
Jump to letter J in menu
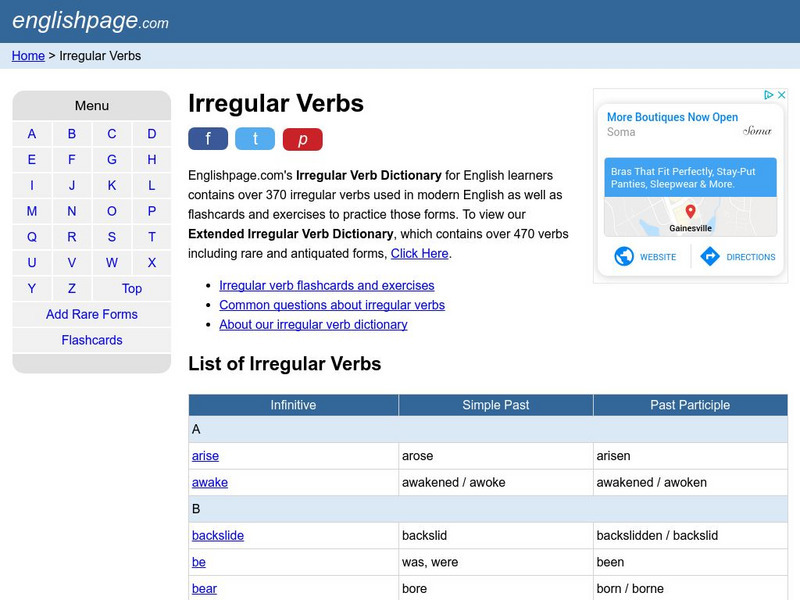pyautogui.click(x=72, y=185)
